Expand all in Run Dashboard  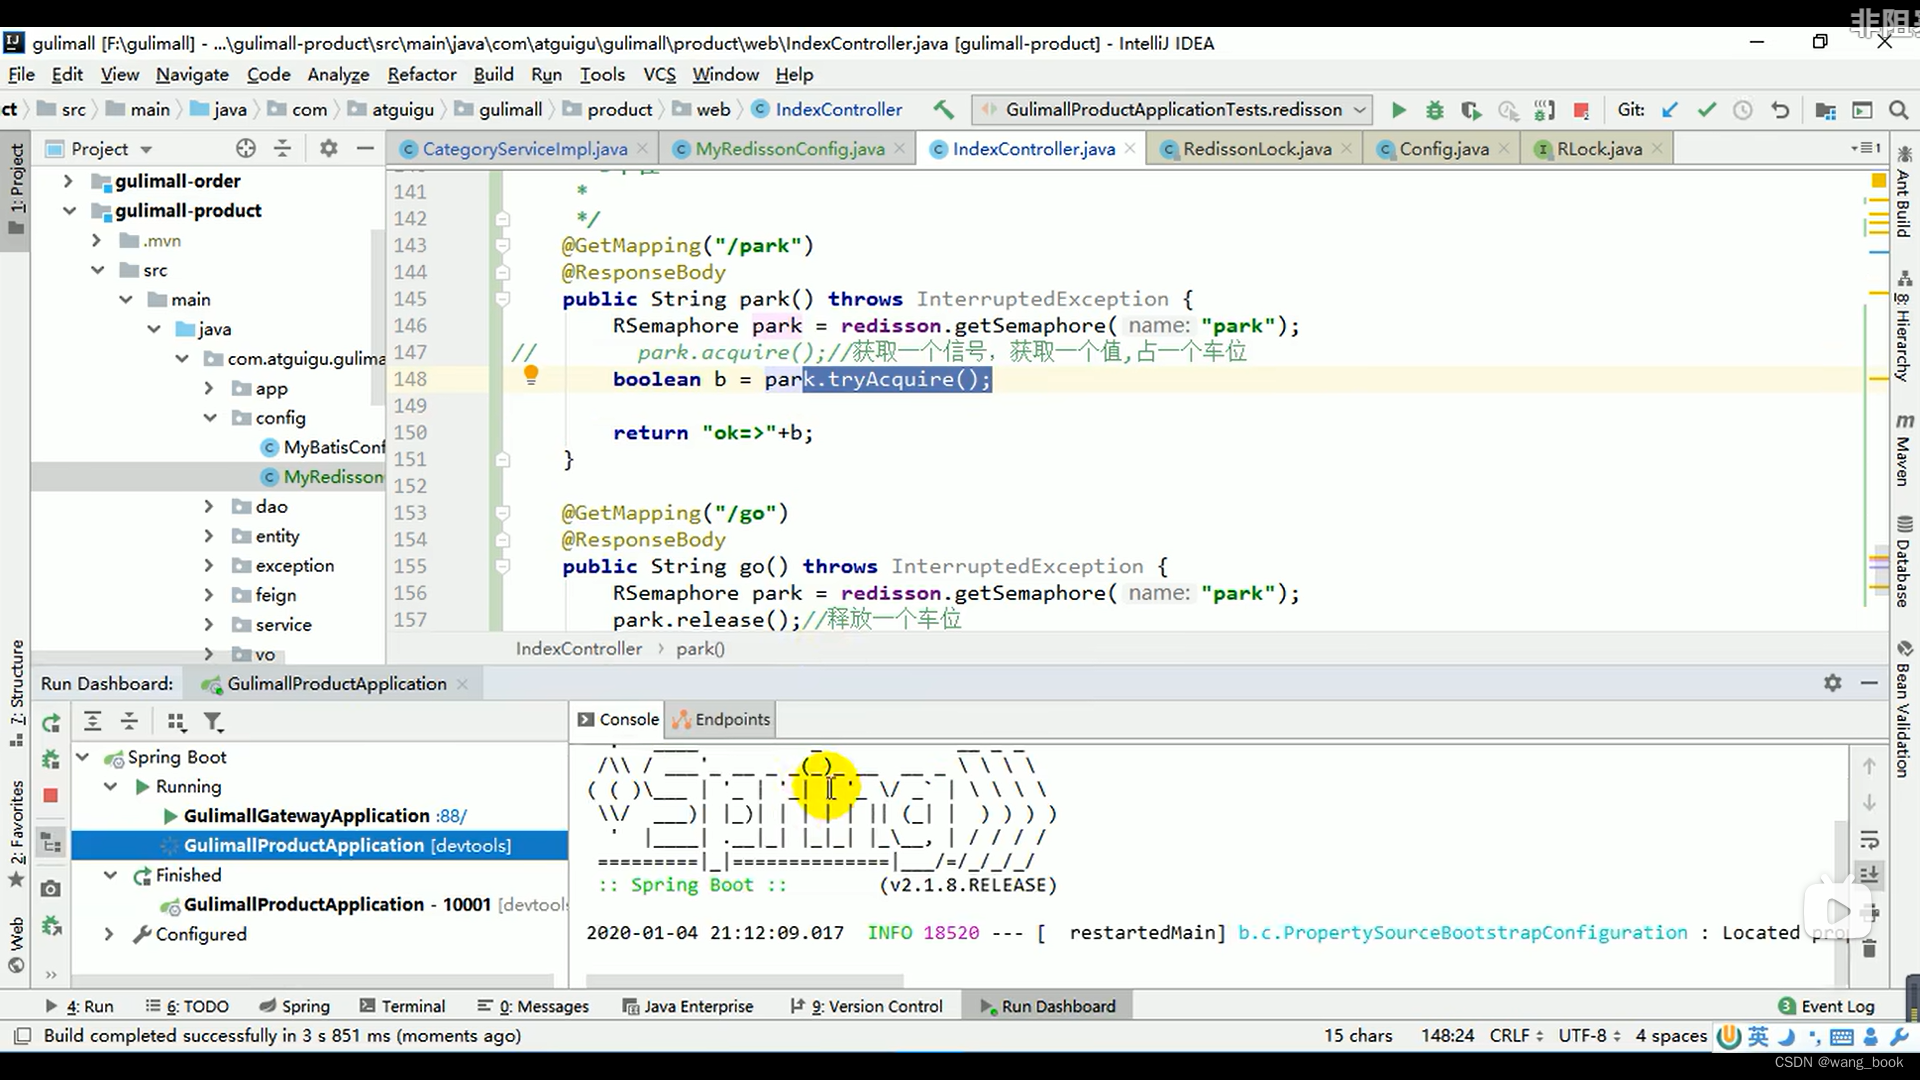[92, 721]
